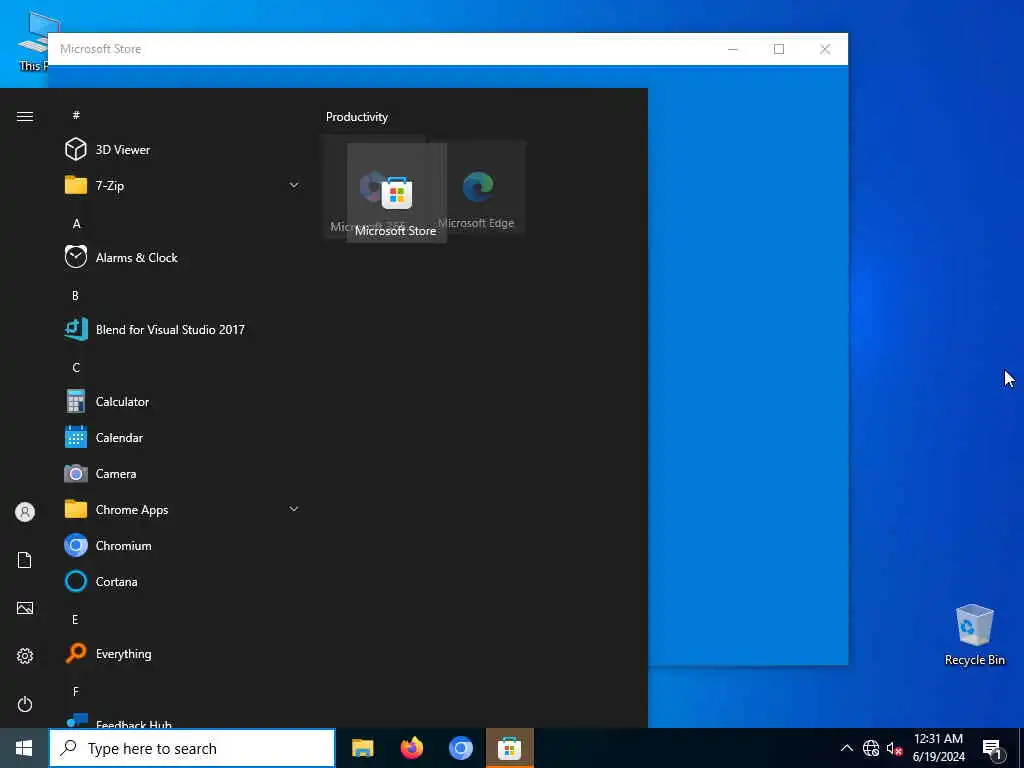
Task: Click the F letter header
Action: (x=76, y=691)
